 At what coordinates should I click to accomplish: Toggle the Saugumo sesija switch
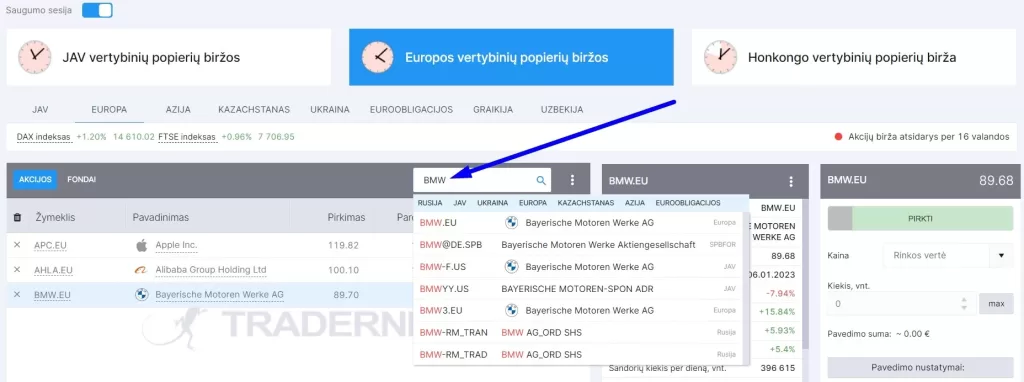[x=97, y=10]
